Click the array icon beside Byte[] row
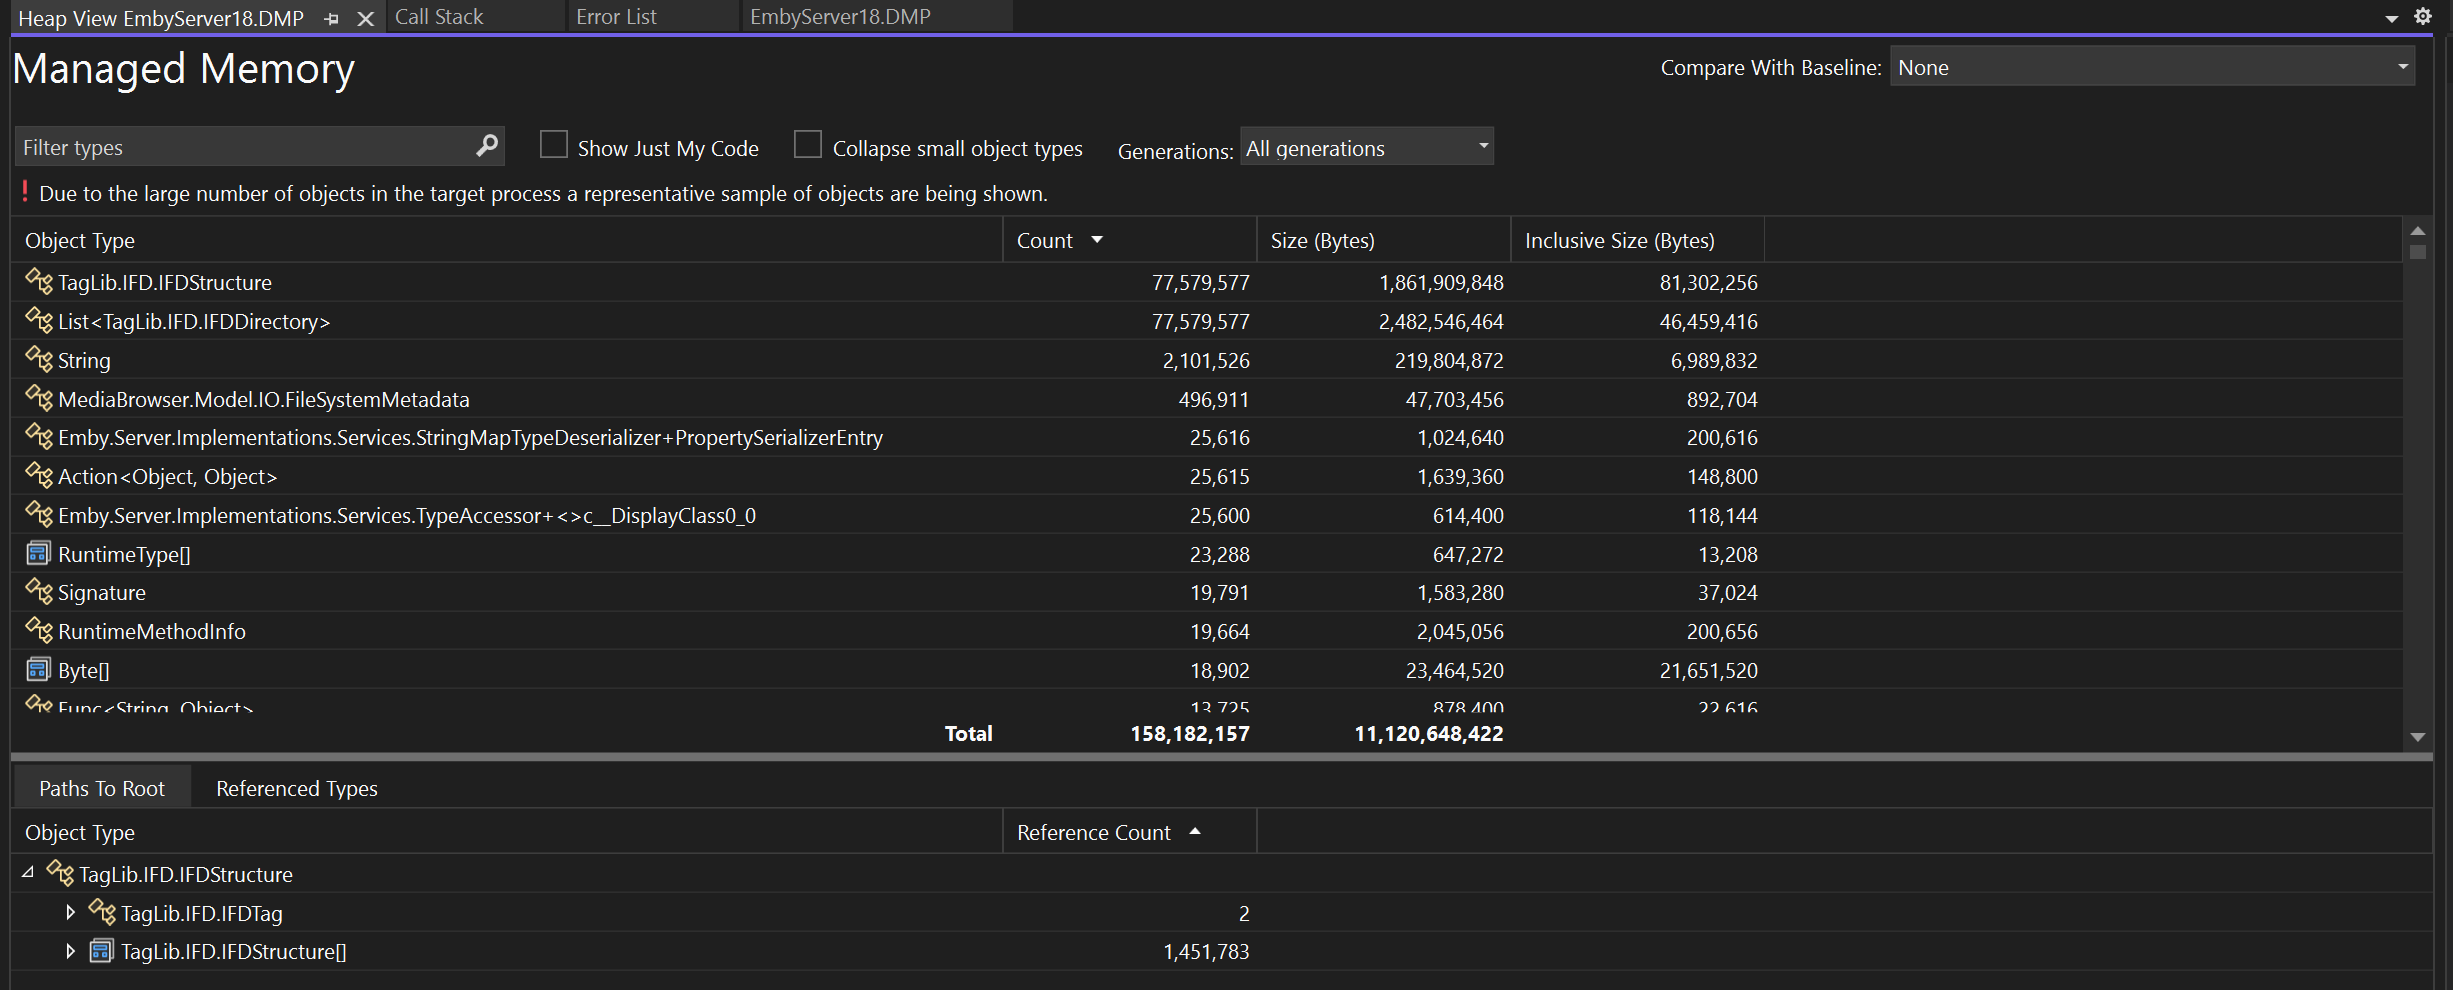This screenshot has height=990, width=2453. (38, 670)
